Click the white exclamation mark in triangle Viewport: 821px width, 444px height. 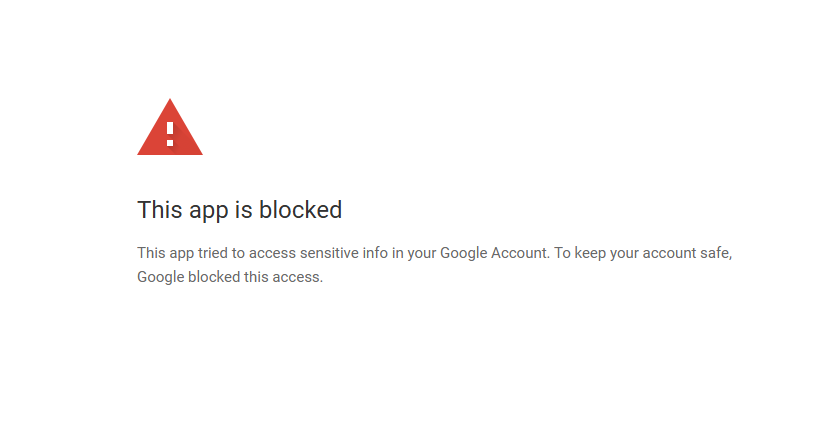pyautogui.click(x=170, y=134)
